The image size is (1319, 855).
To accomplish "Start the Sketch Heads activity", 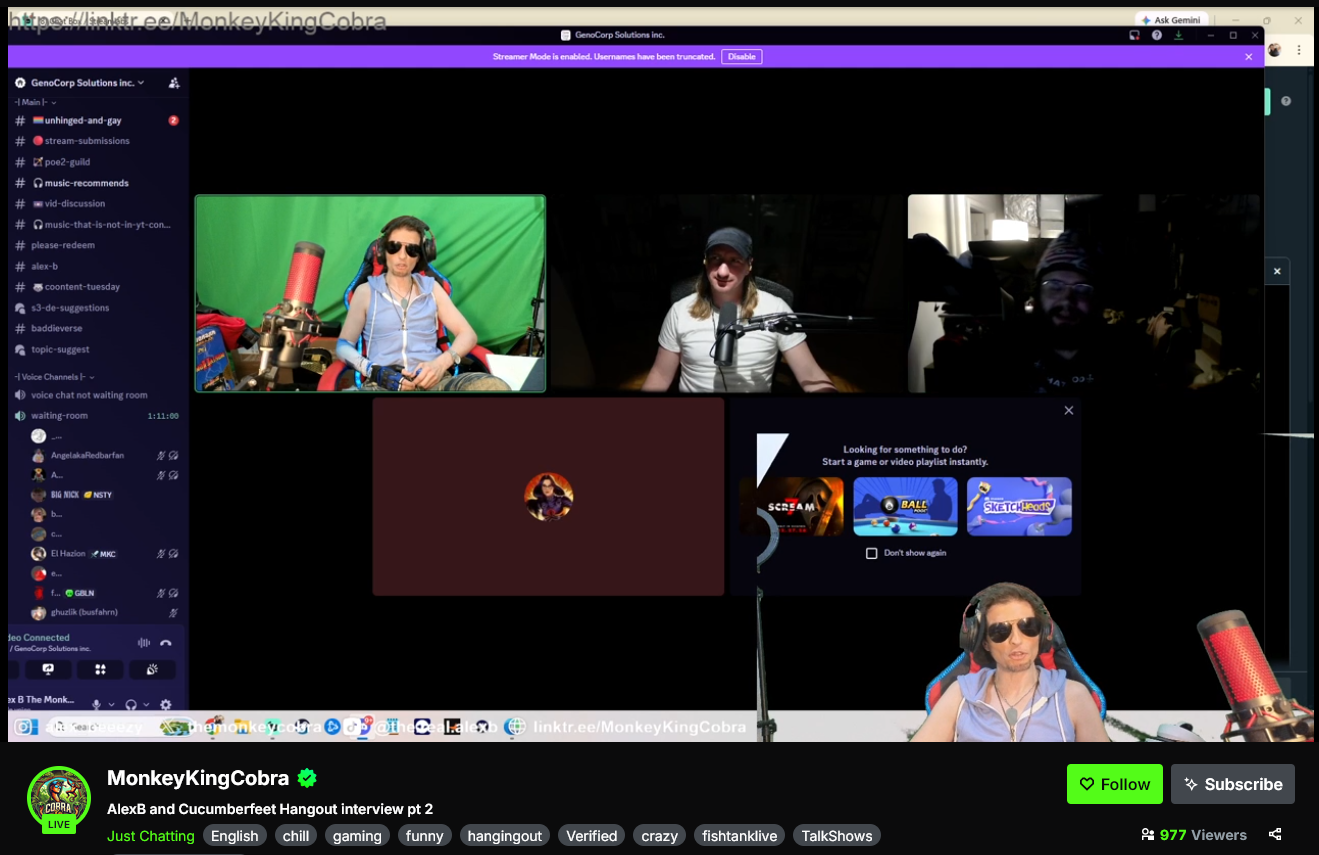I will tap(1019, 506).
